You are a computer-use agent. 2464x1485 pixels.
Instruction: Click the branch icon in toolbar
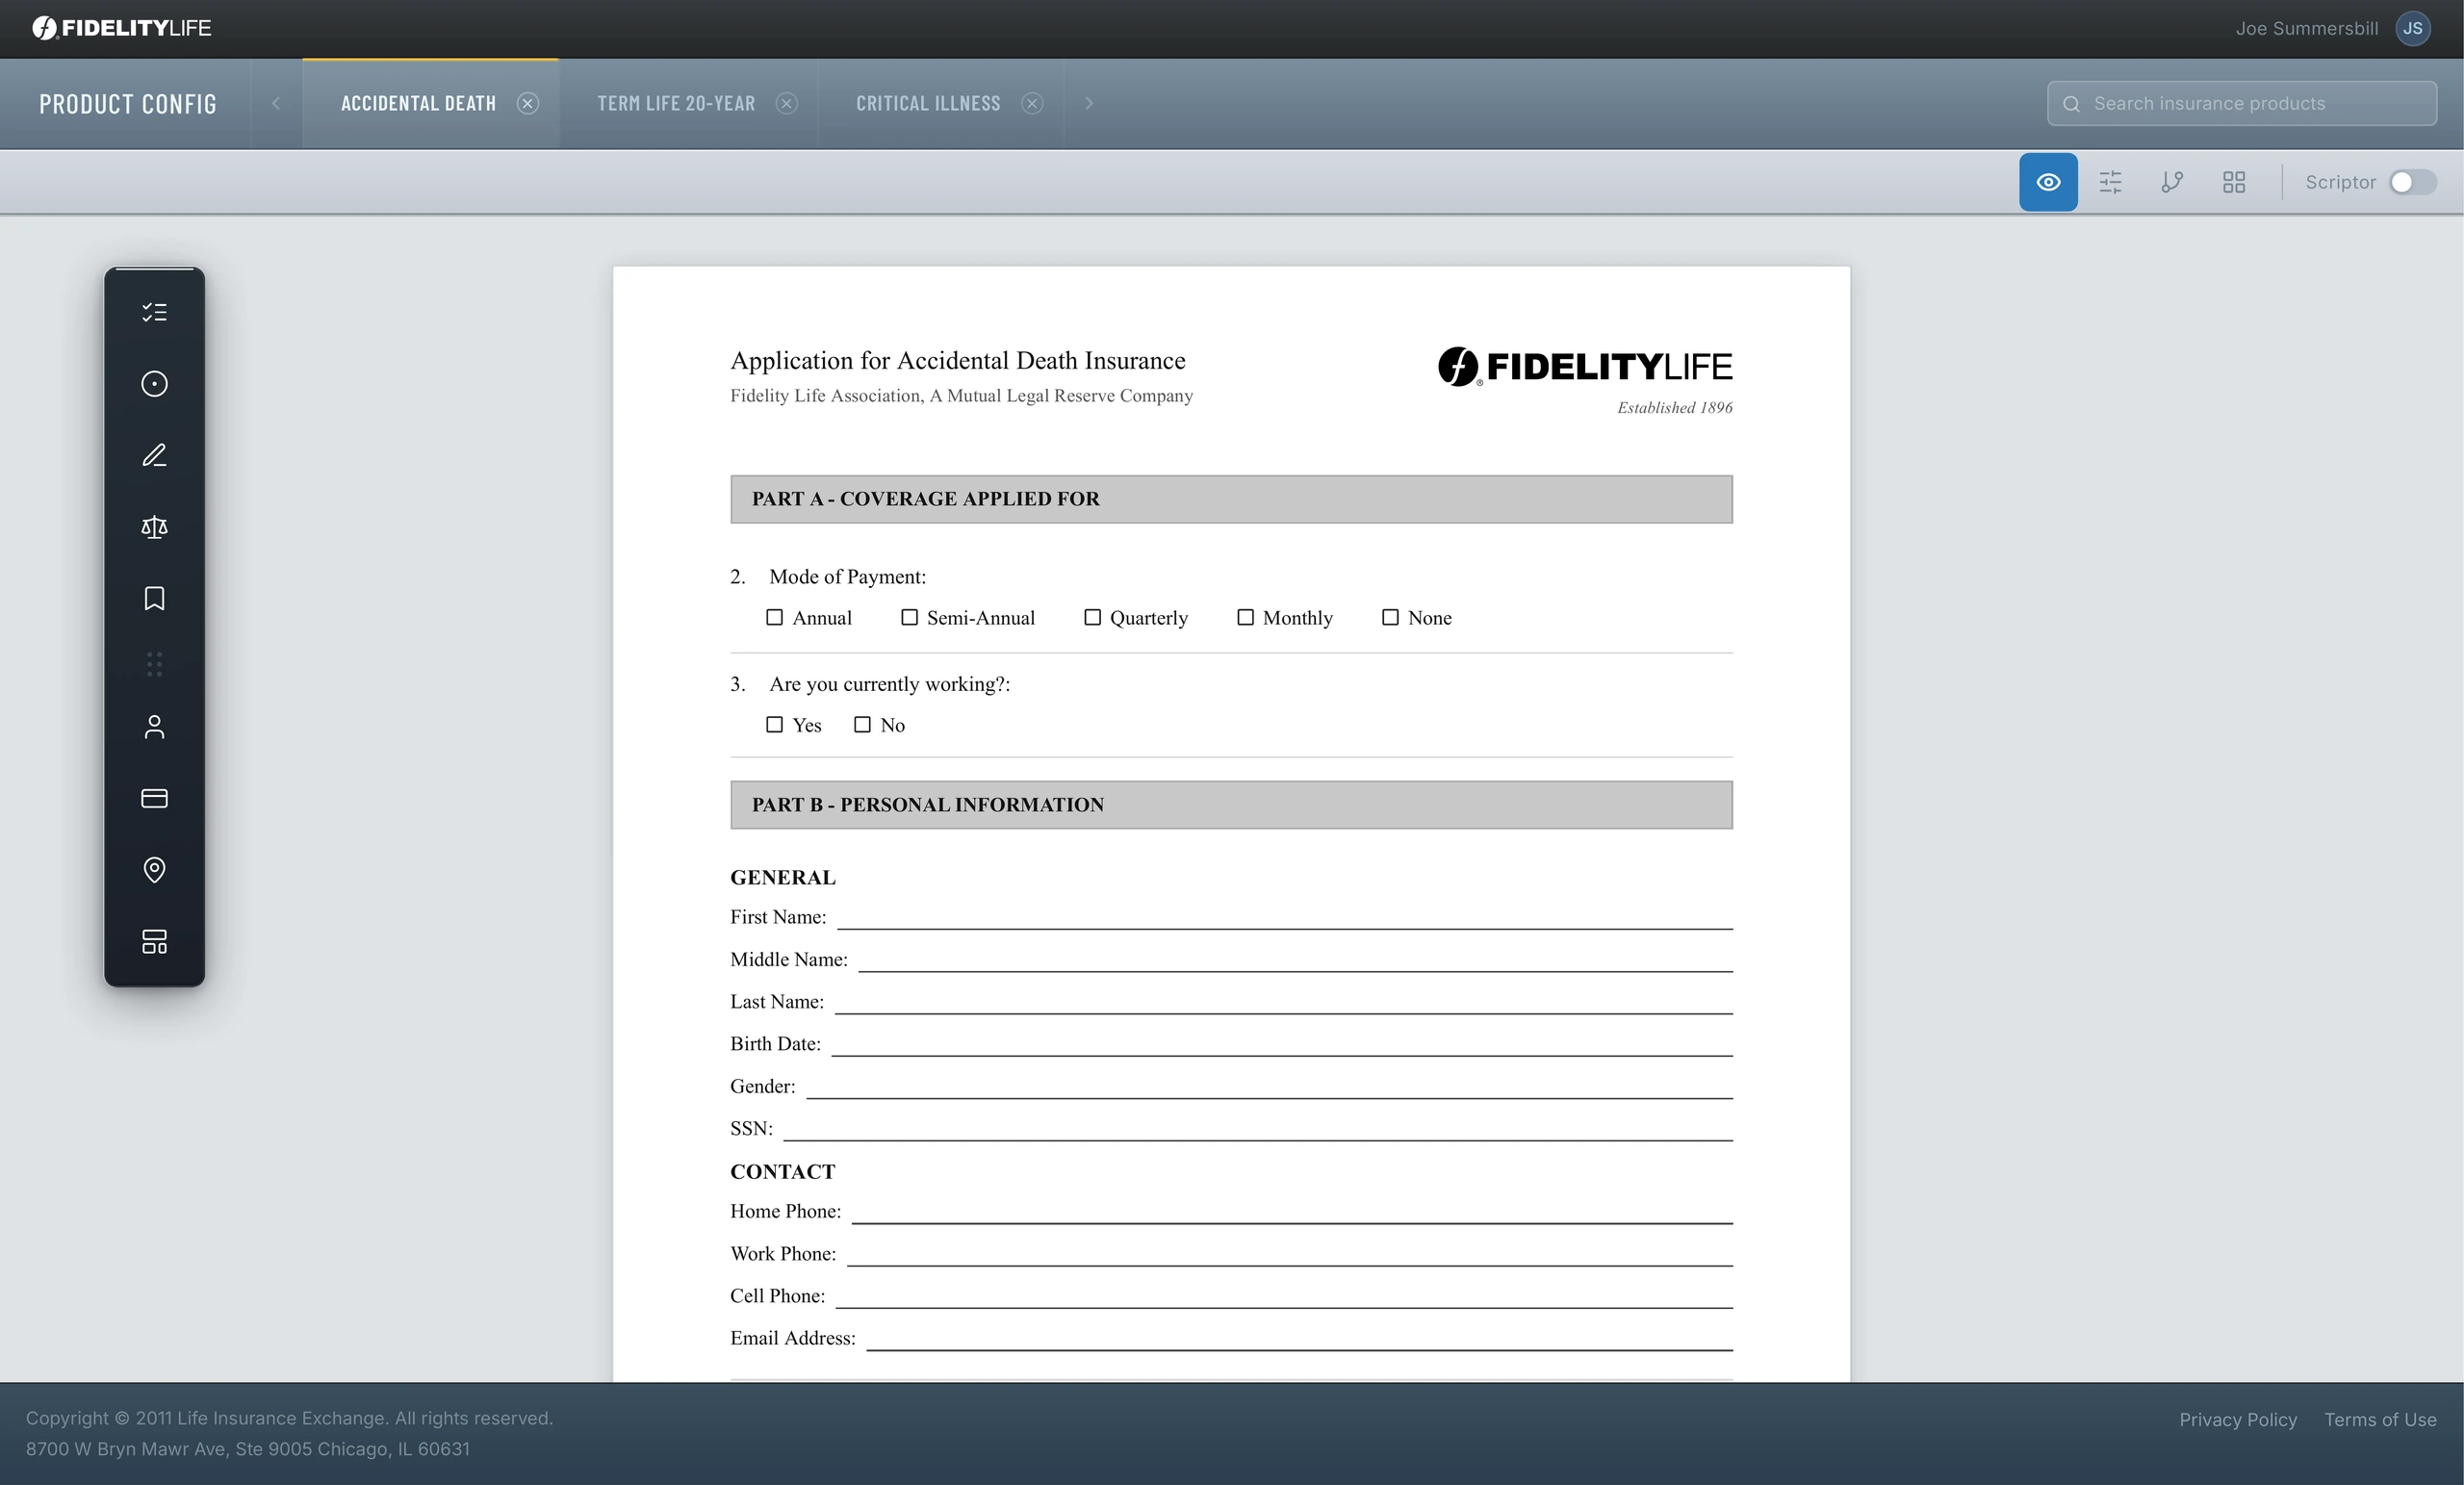point(2172,182)
